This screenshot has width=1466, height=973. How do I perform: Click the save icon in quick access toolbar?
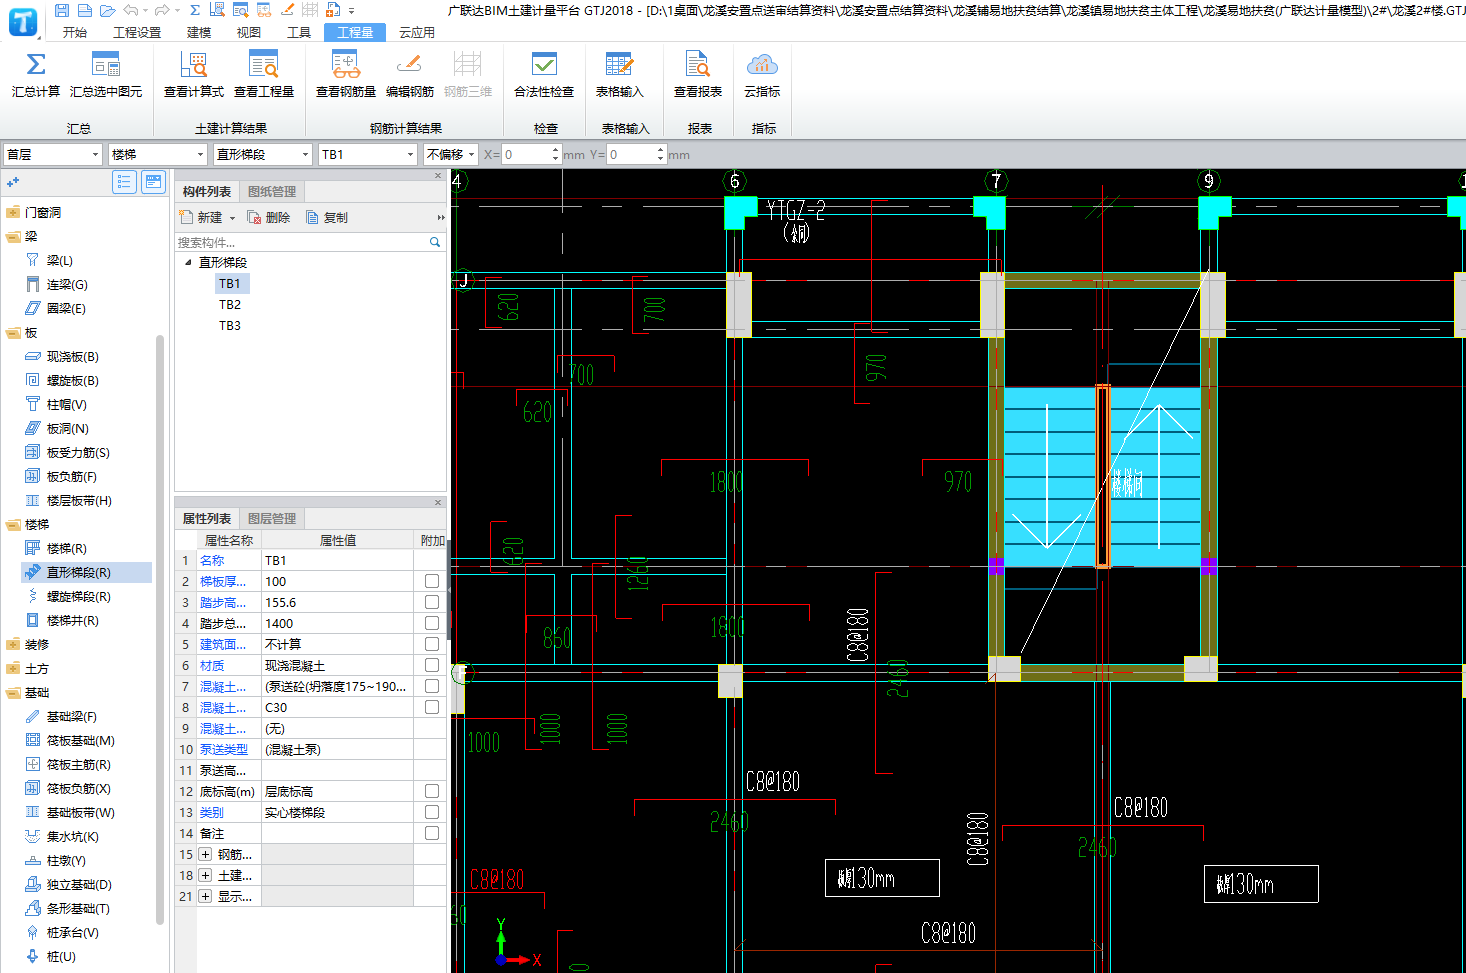[62, 10]
